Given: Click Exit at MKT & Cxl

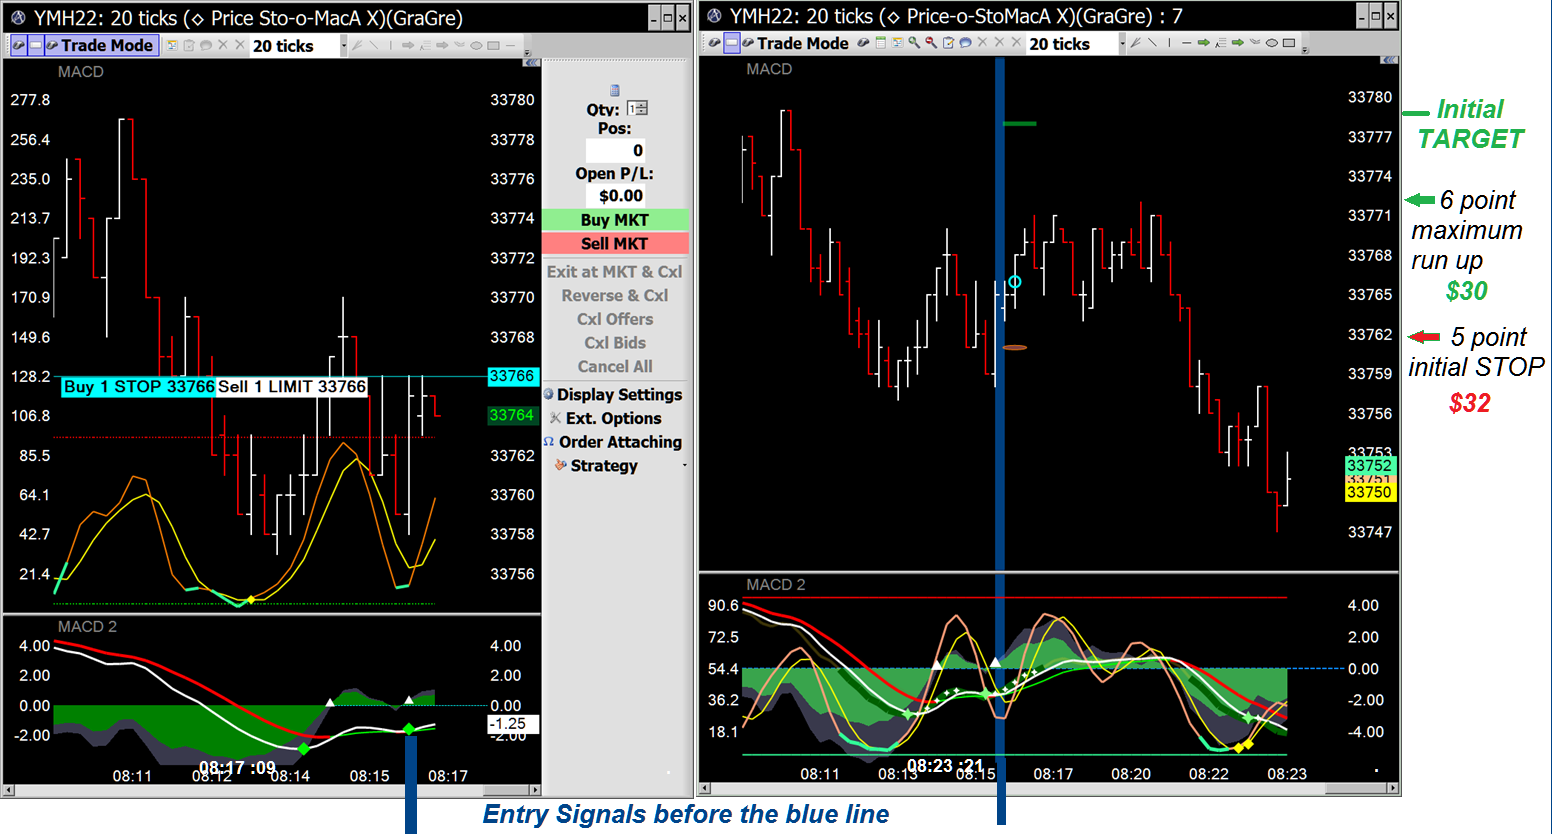Looking at the screenshot, I should (x=615, y=271).
